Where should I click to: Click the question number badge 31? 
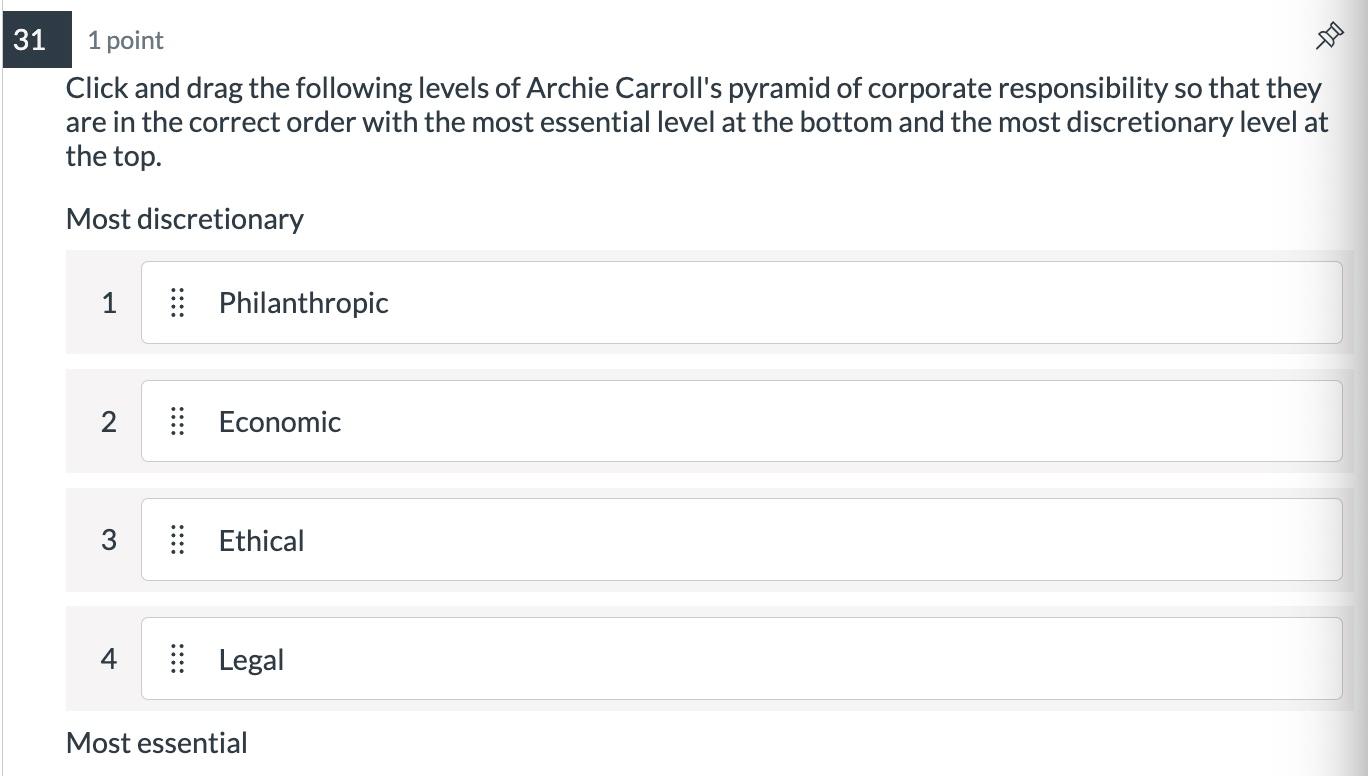[x=30, y=40]
